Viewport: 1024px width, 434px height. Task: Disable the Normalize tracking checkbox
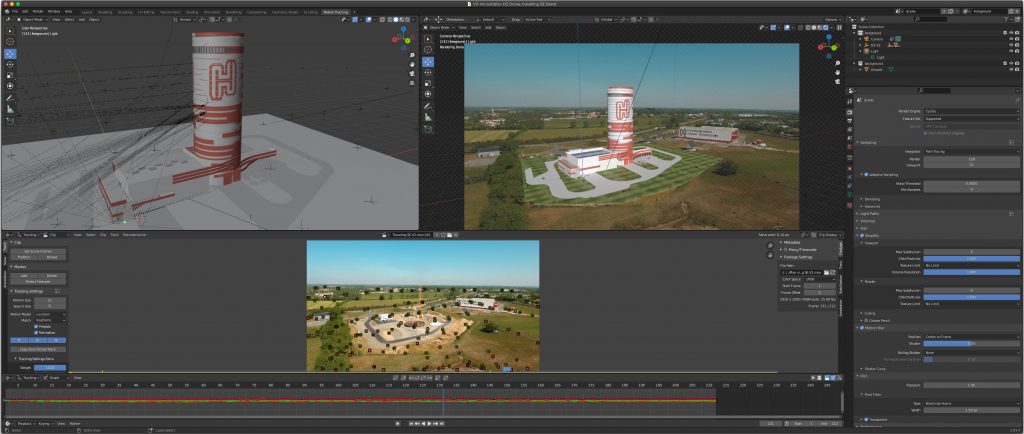[36, 333]
